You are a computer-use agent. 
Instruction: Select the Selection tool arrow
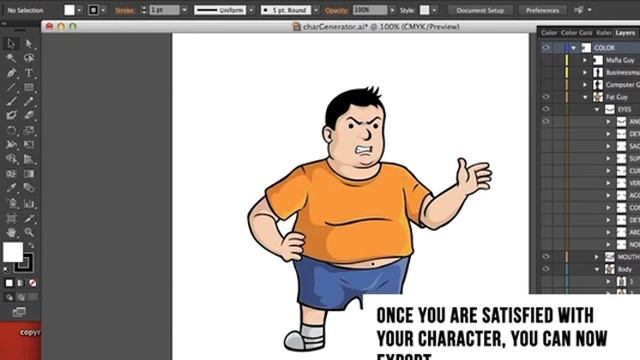pos(11,43)
